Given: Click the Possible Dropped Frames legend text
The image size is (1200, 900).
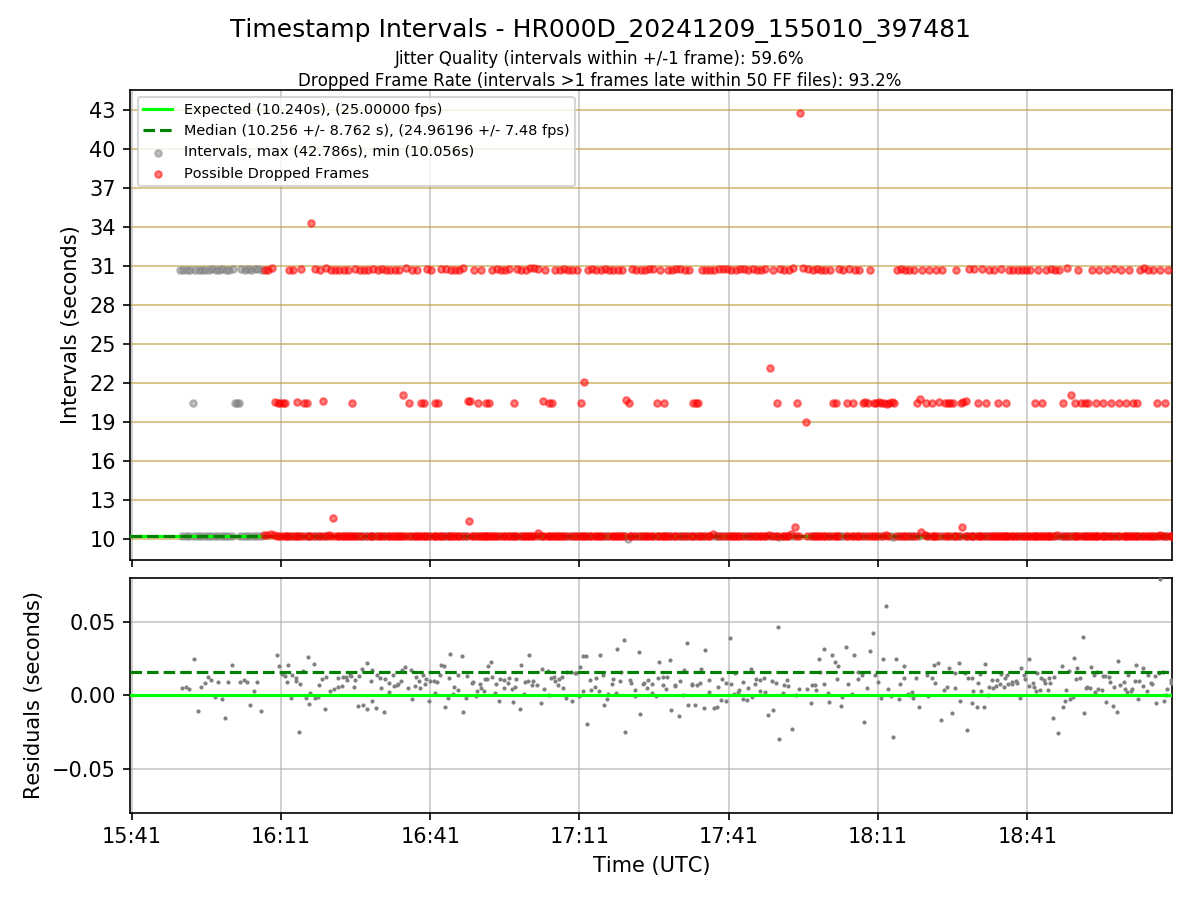Looking at the screenshot, I should [276, 173].
